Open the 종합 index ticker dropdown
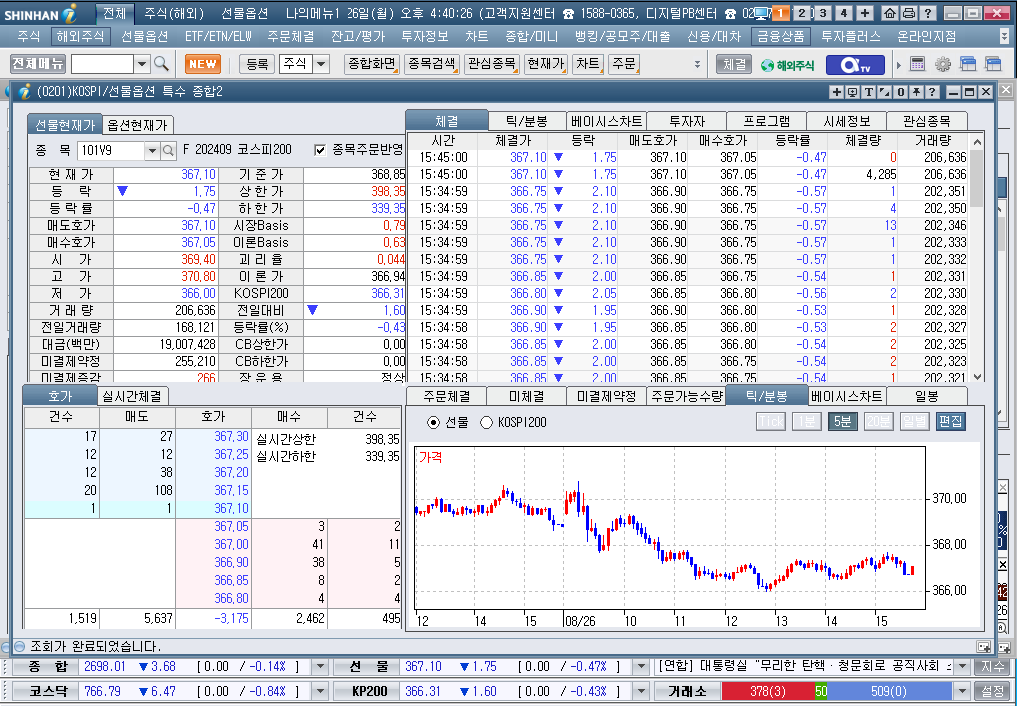The height and width of the screenshot is (706, 1017). click(x=320, y=666)
